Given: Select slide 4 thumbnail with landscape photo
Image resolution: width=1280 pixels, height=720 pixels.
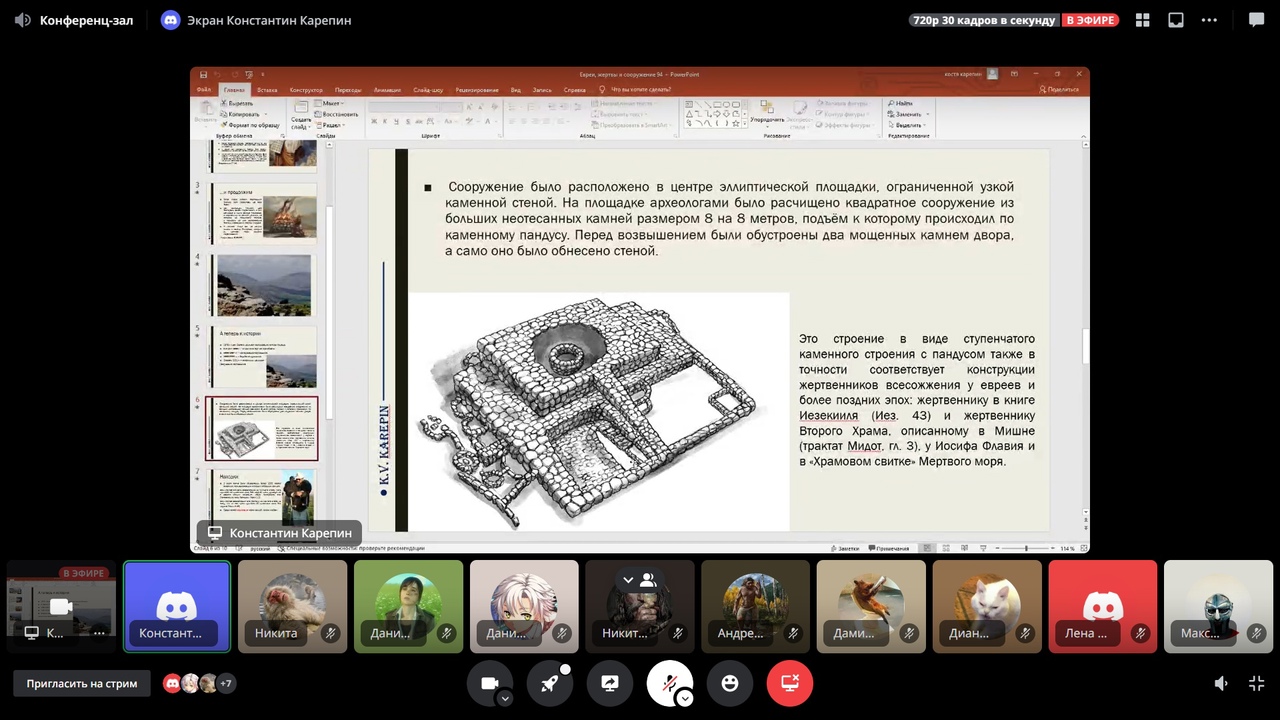Looking at the screenshot, I should pos(263,285).
